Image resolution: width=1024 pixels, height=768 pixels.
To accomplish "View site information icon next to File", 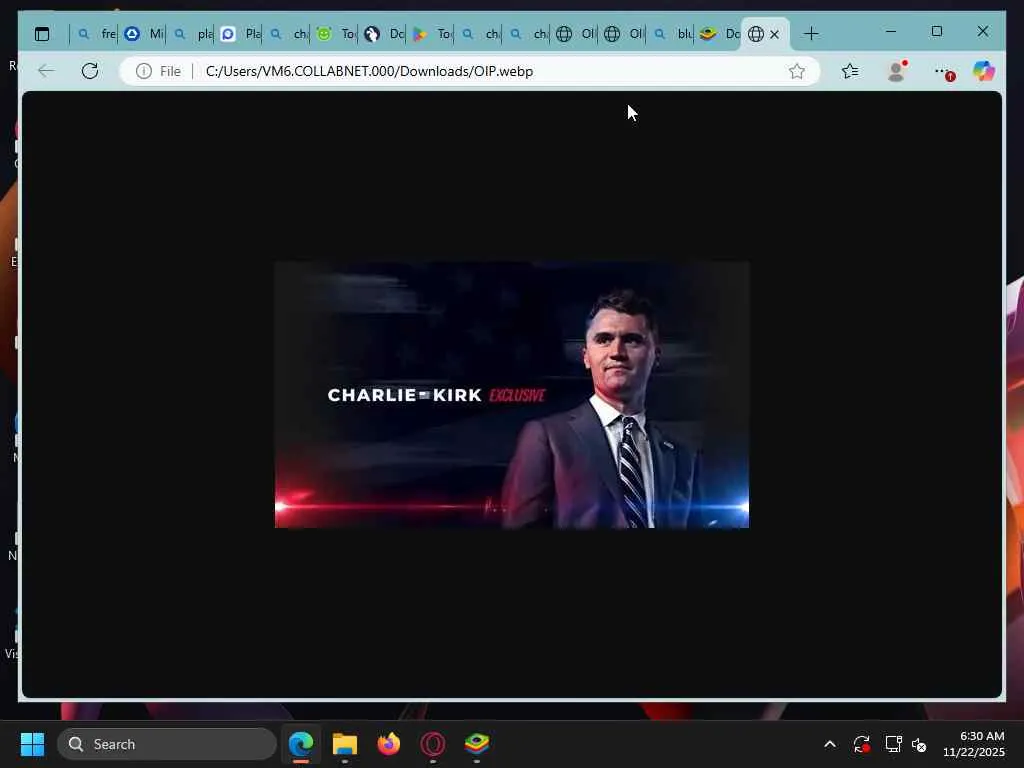I will 144,71.
